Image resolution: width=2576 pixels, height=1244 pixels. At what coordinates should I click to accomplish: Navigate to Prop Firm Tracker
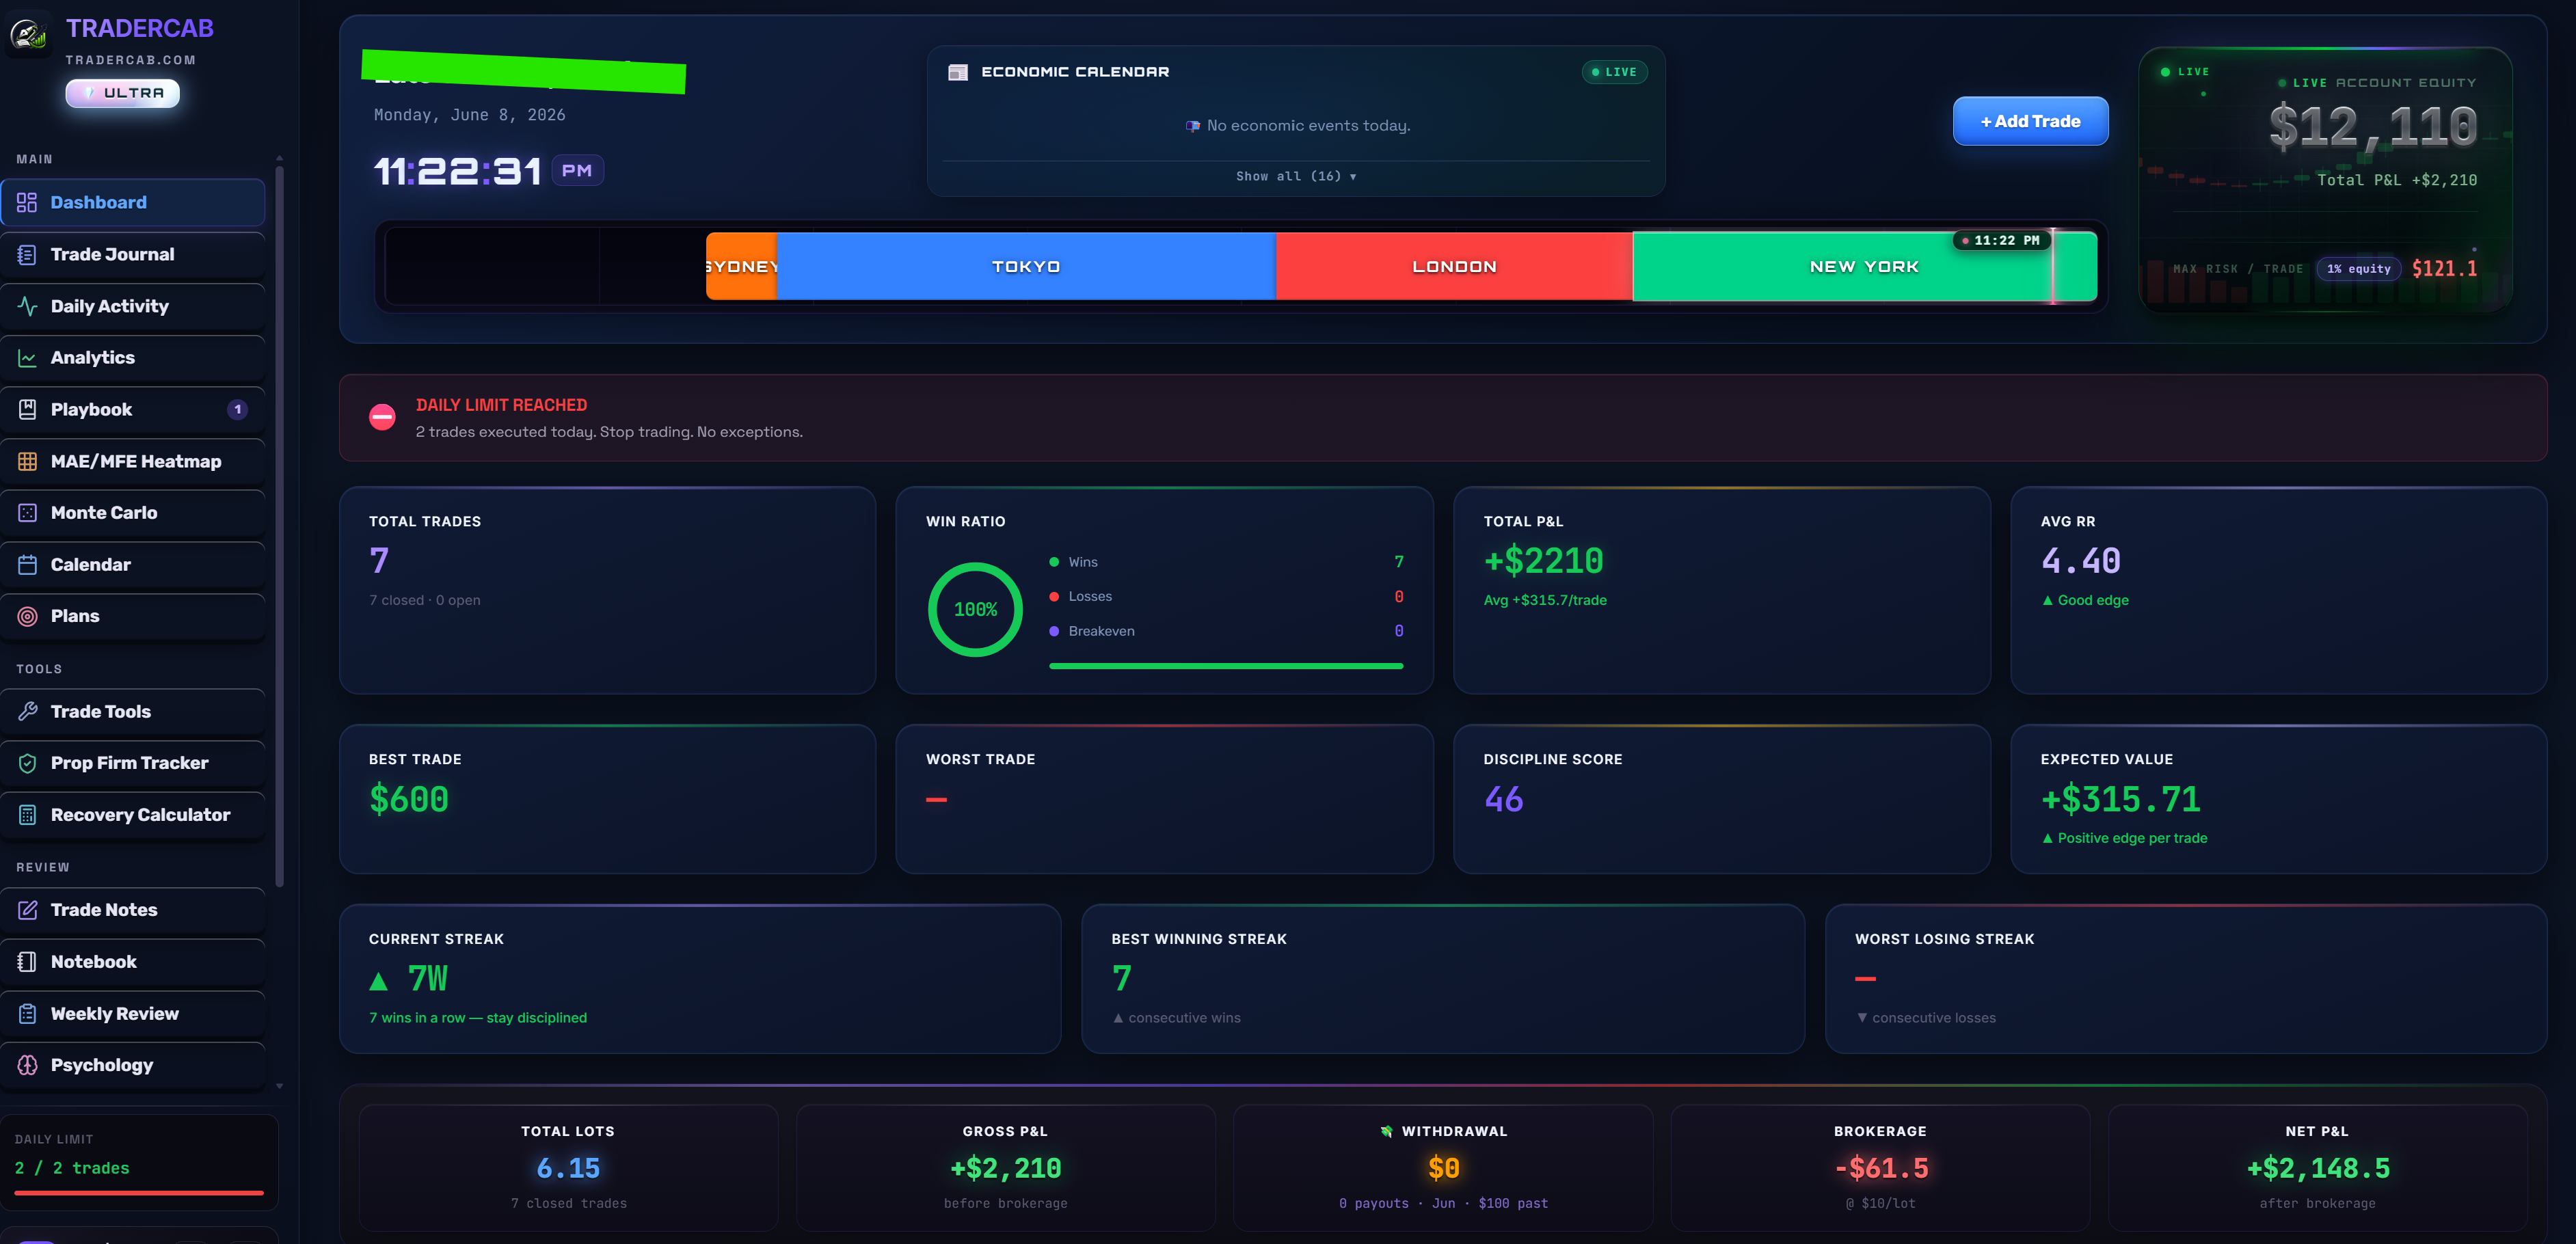coord(132,763)
